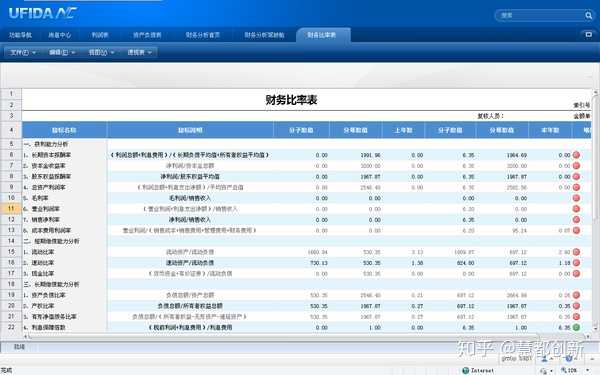Image resolution: width=600 pixels, height=375 pixels.
Task: Open the fourth toolbar dropdown after 视图
Action: (139, 52)
